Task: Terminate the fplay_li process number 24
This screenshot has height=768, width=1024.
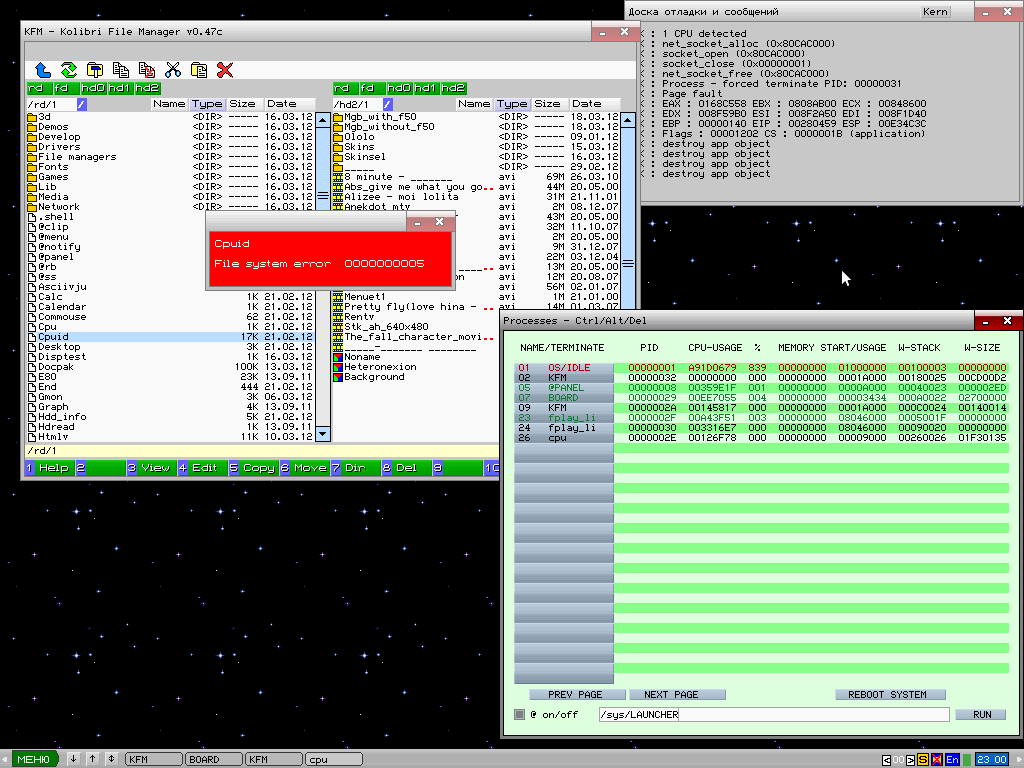Action: [x=564, y=428]
